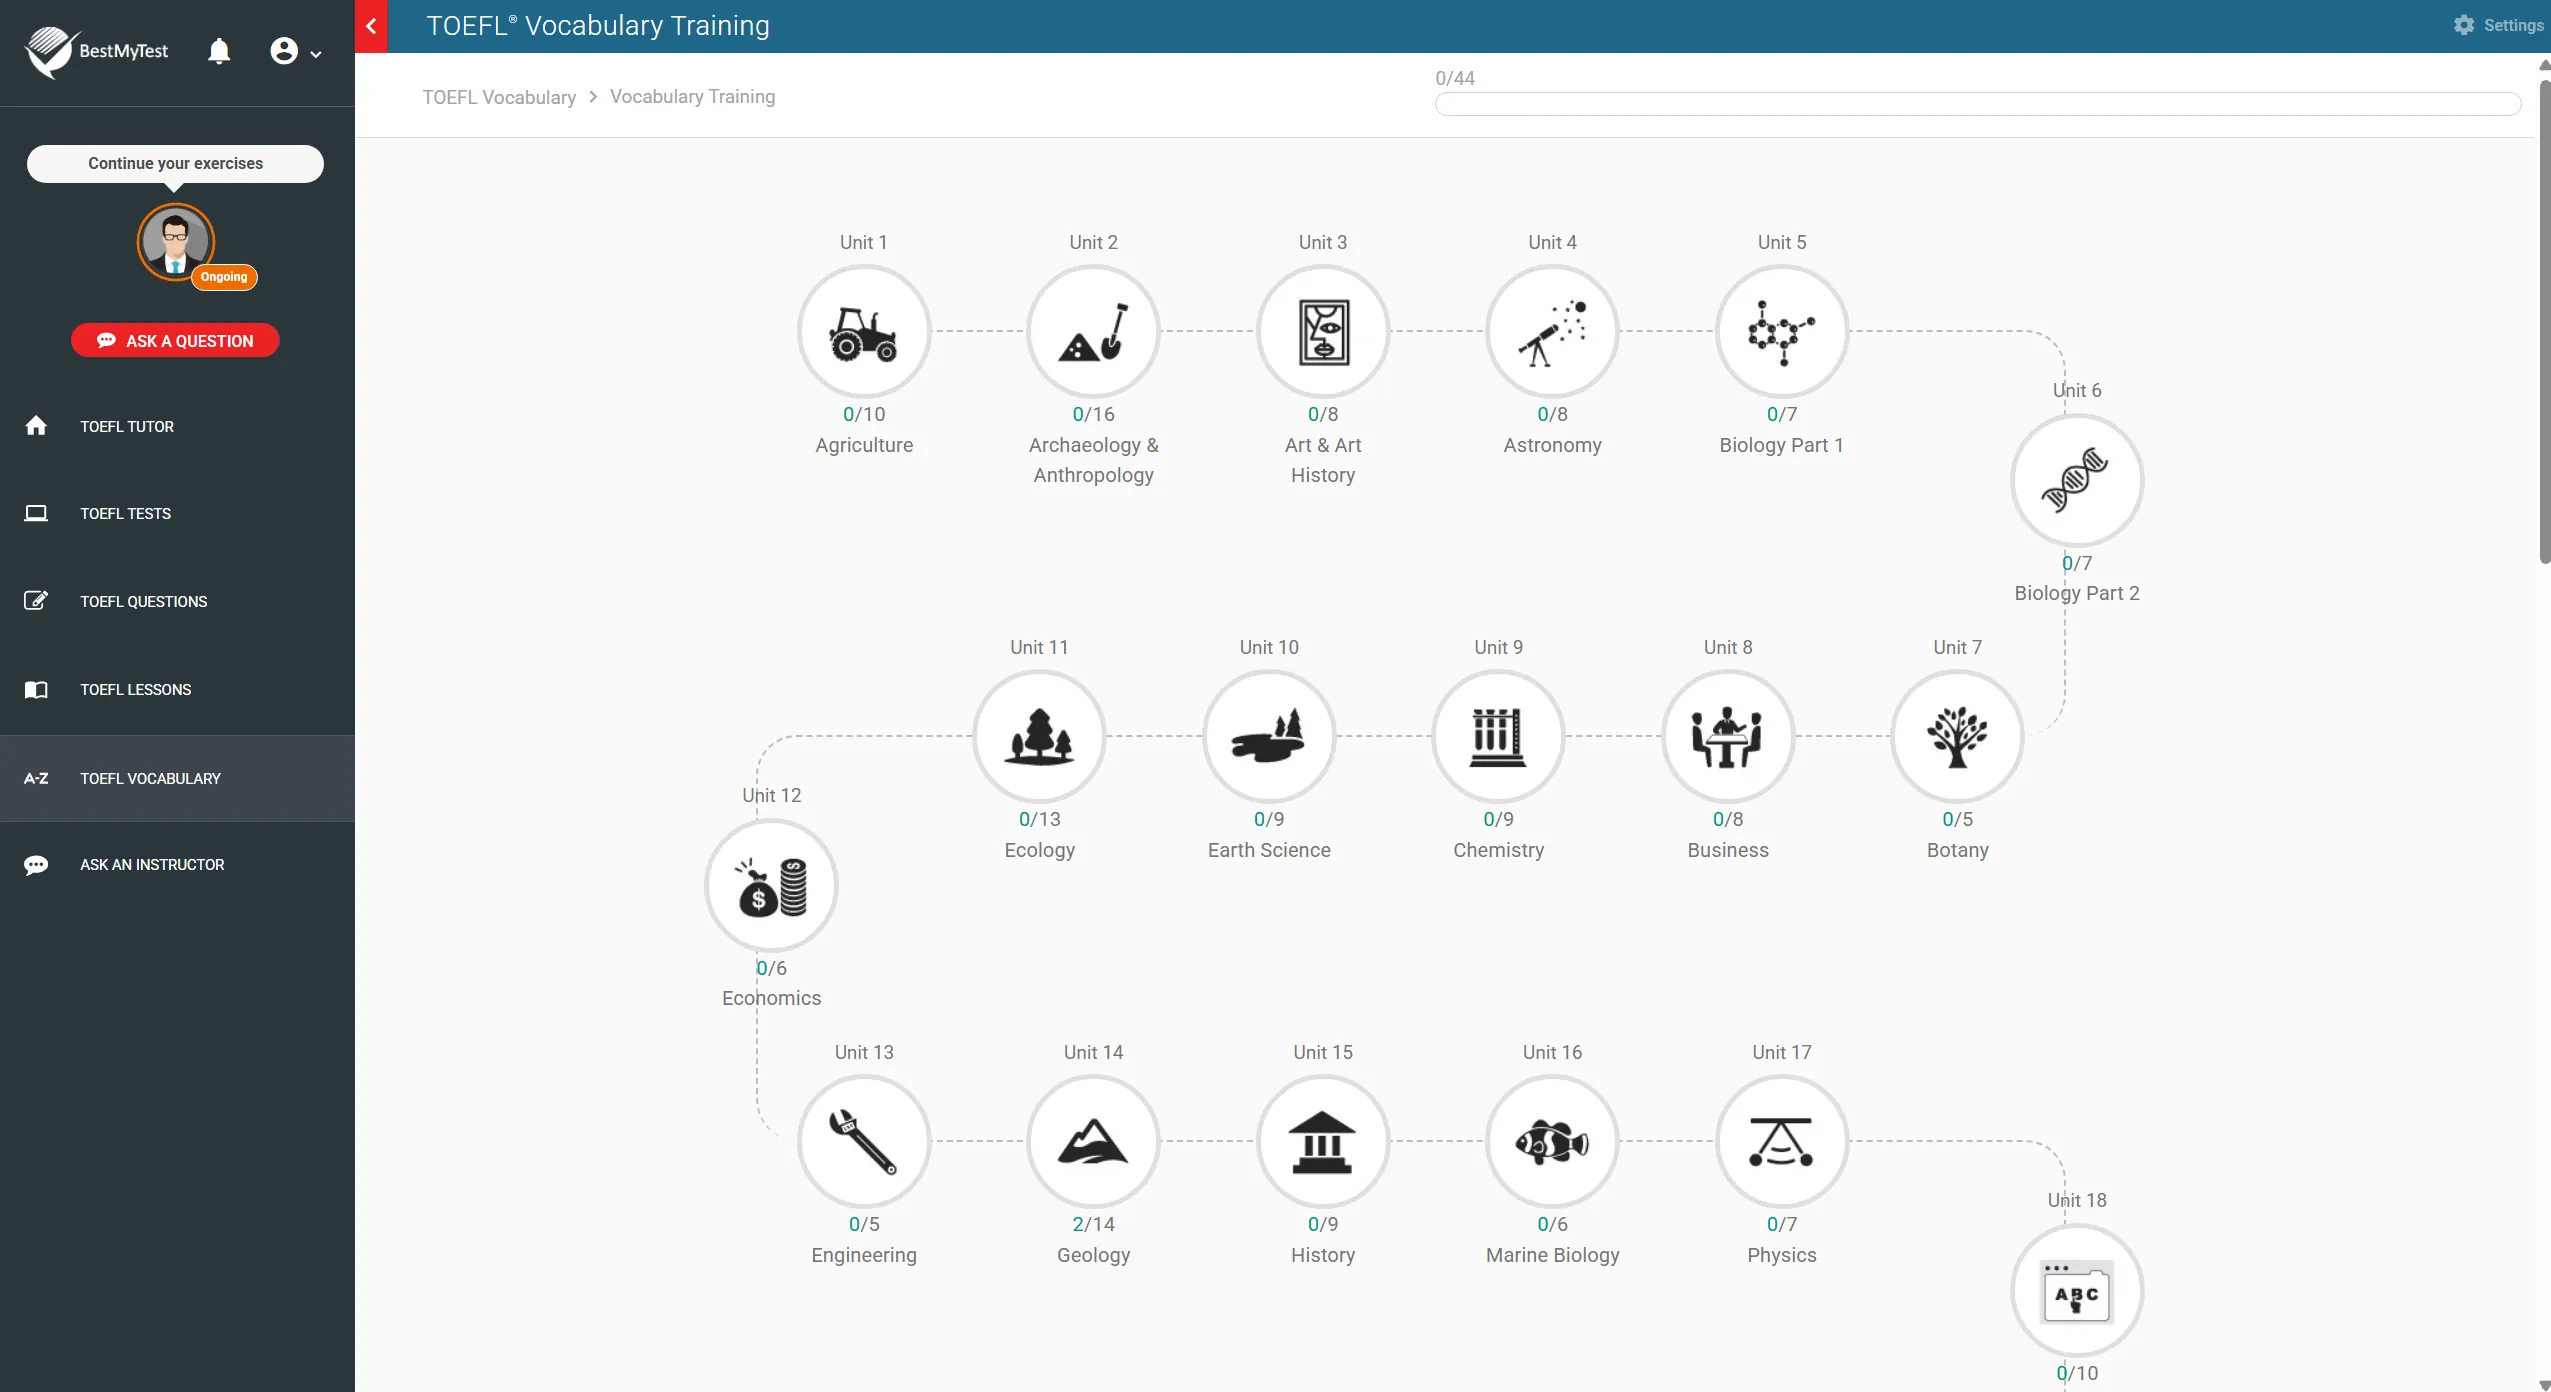Click the notification bell icon

click(x=219, y=51)
